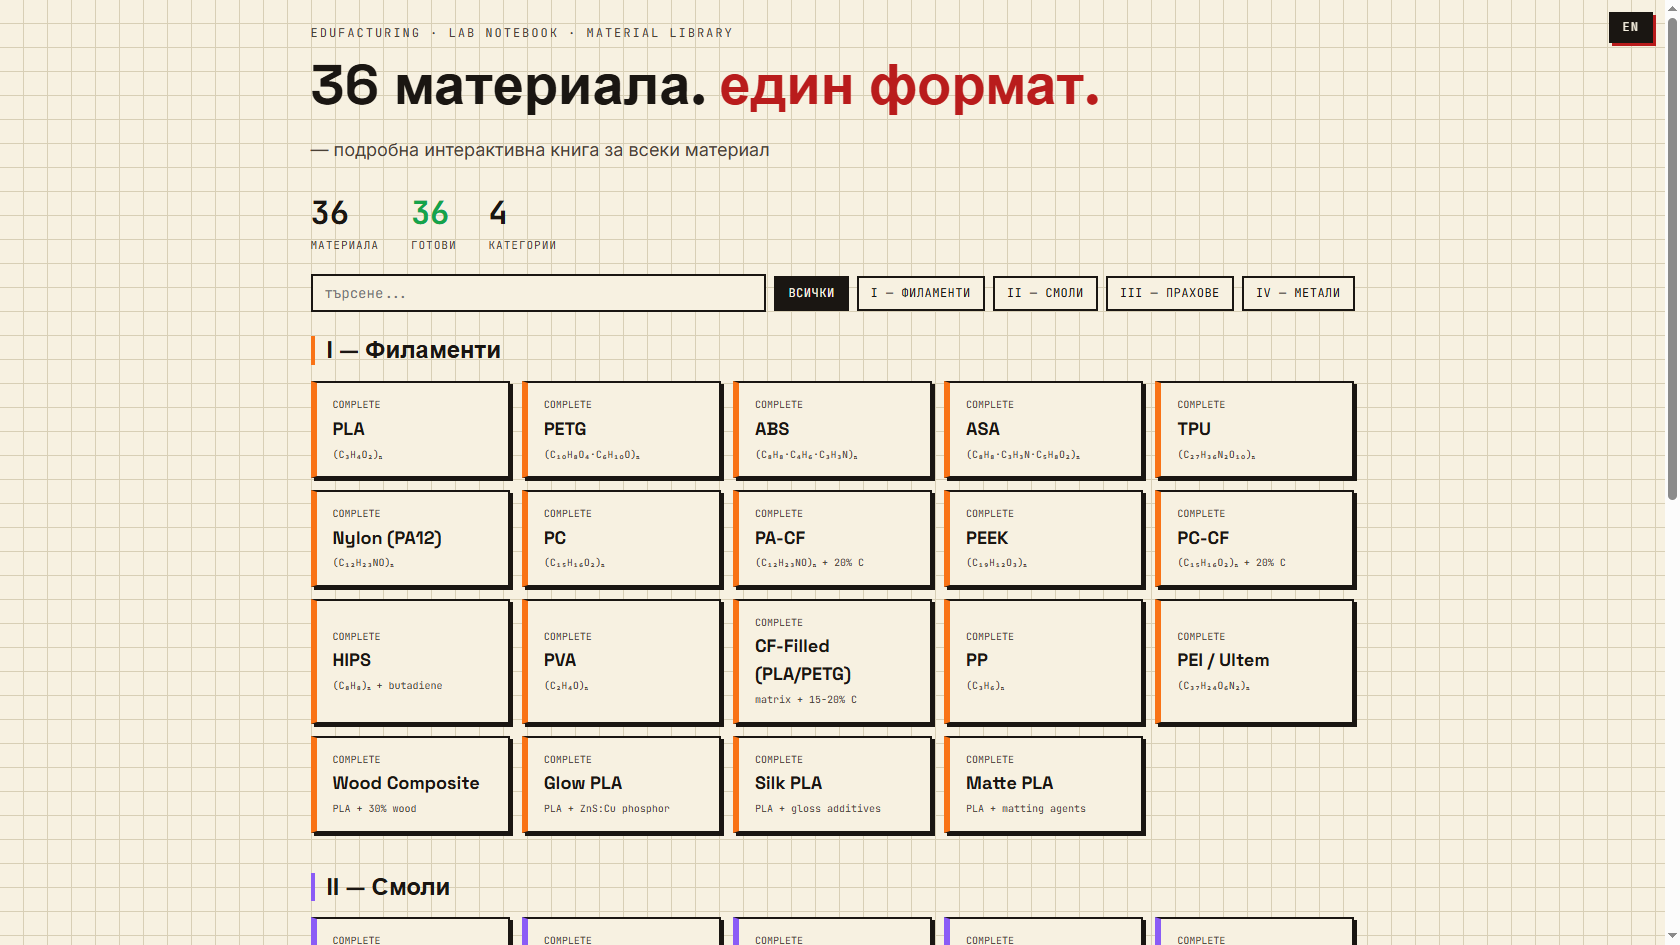The image size is (1680, 945).
Task: Open the PEEK material card
Action: (x=1044, y=538)
